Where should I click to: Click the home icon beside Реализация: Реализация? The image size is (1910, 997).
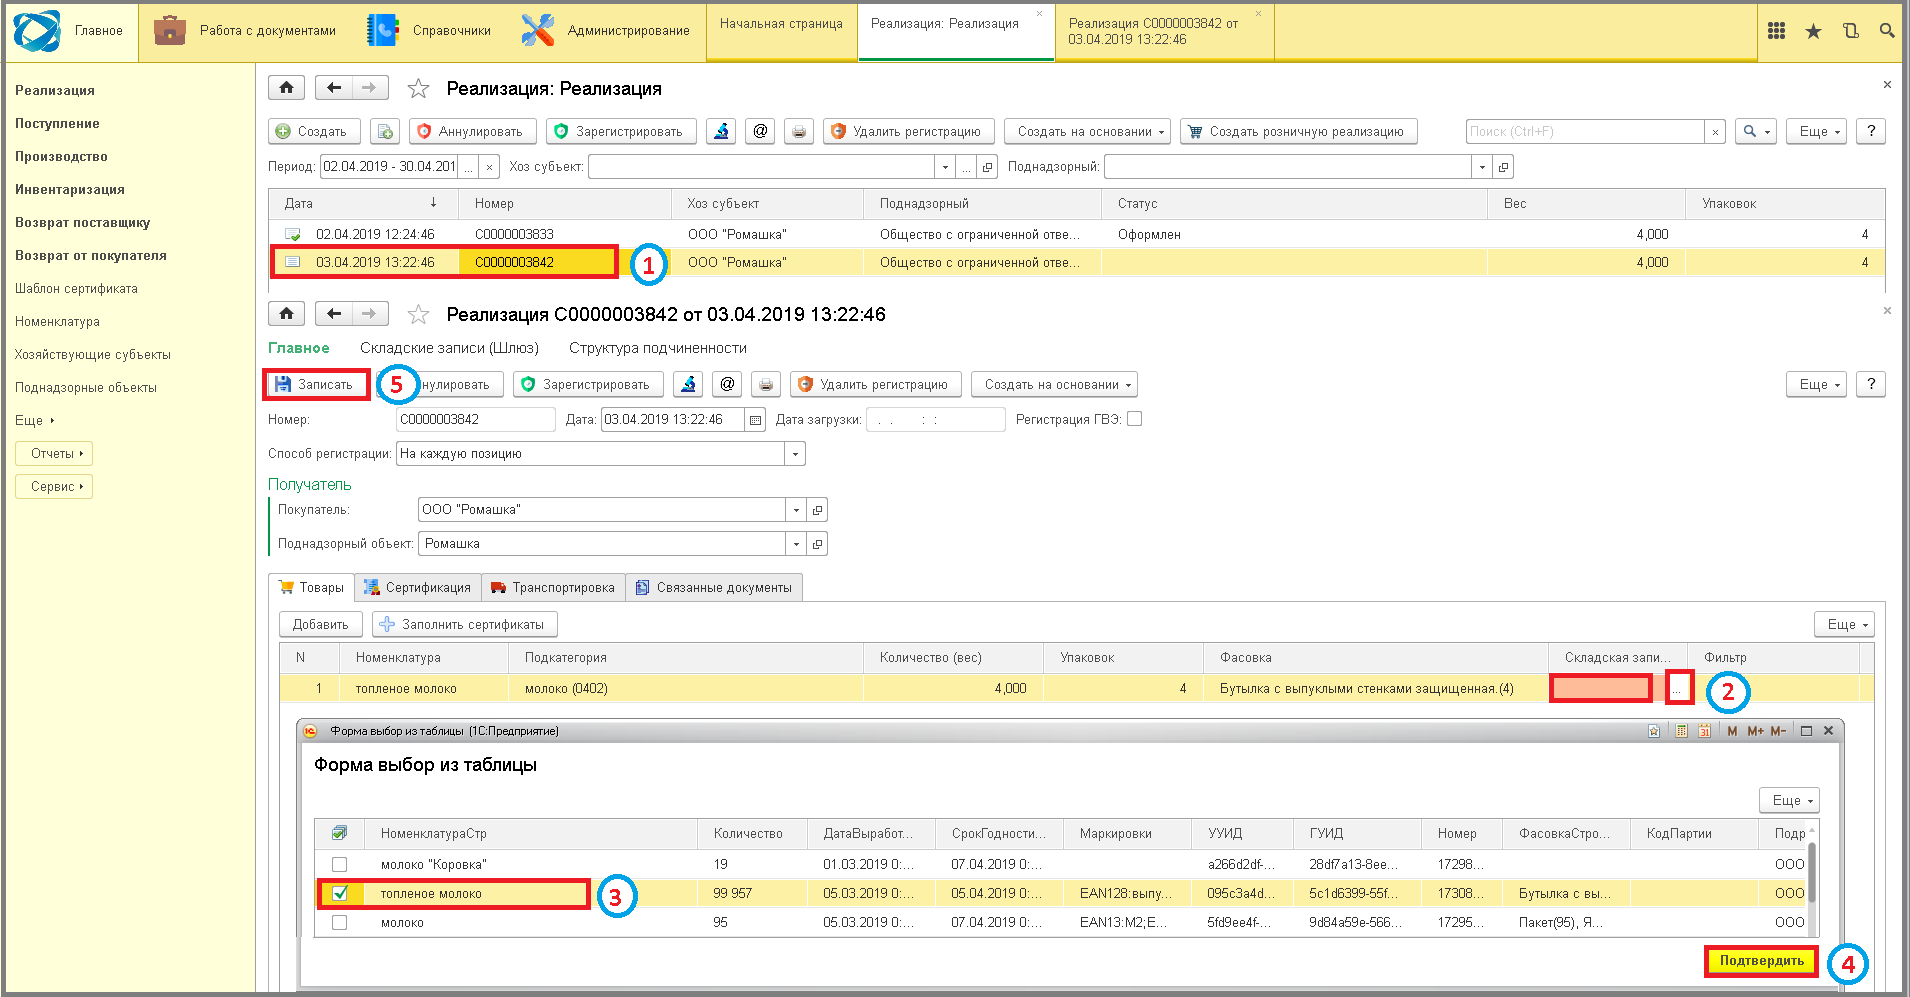pos(286,88)
